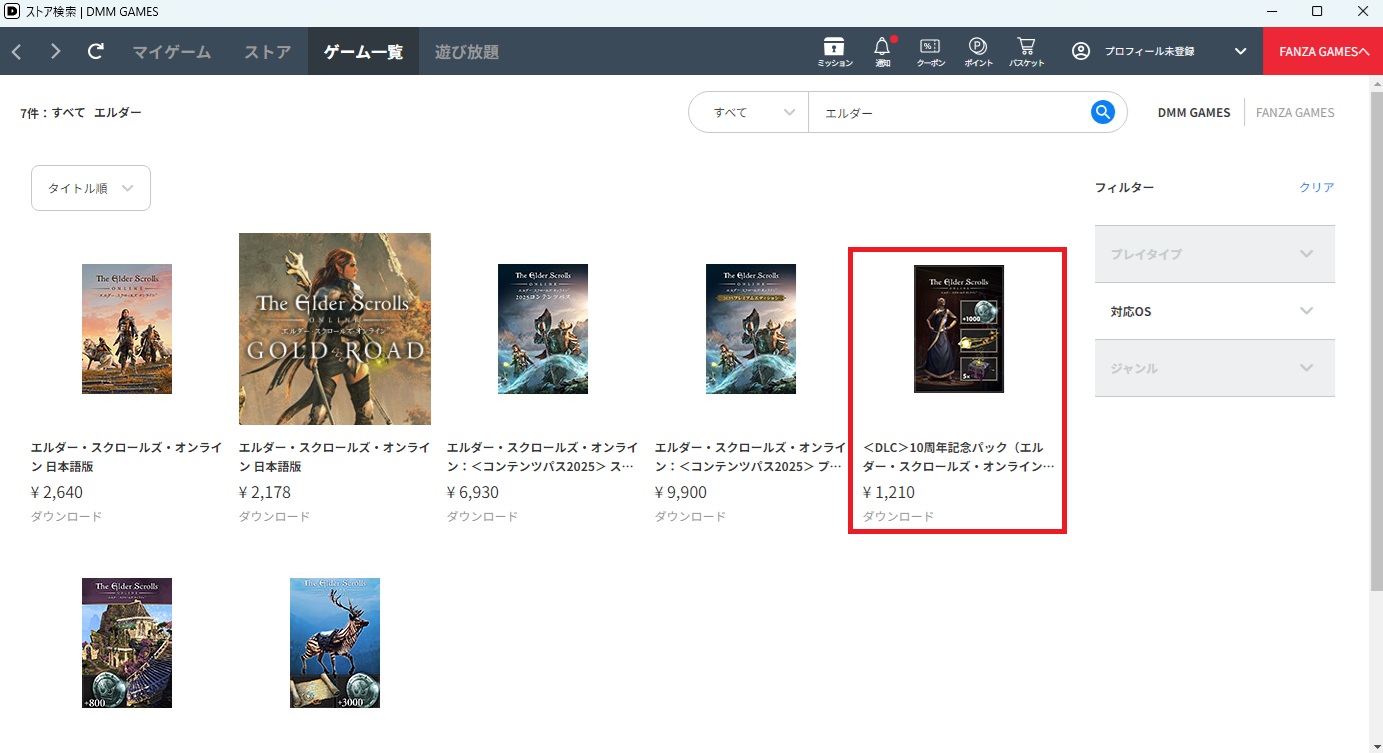Viewport: 1383px width, 753px height.
Task: Click プロフィール未登録 account name
Action: [1149, 51]
